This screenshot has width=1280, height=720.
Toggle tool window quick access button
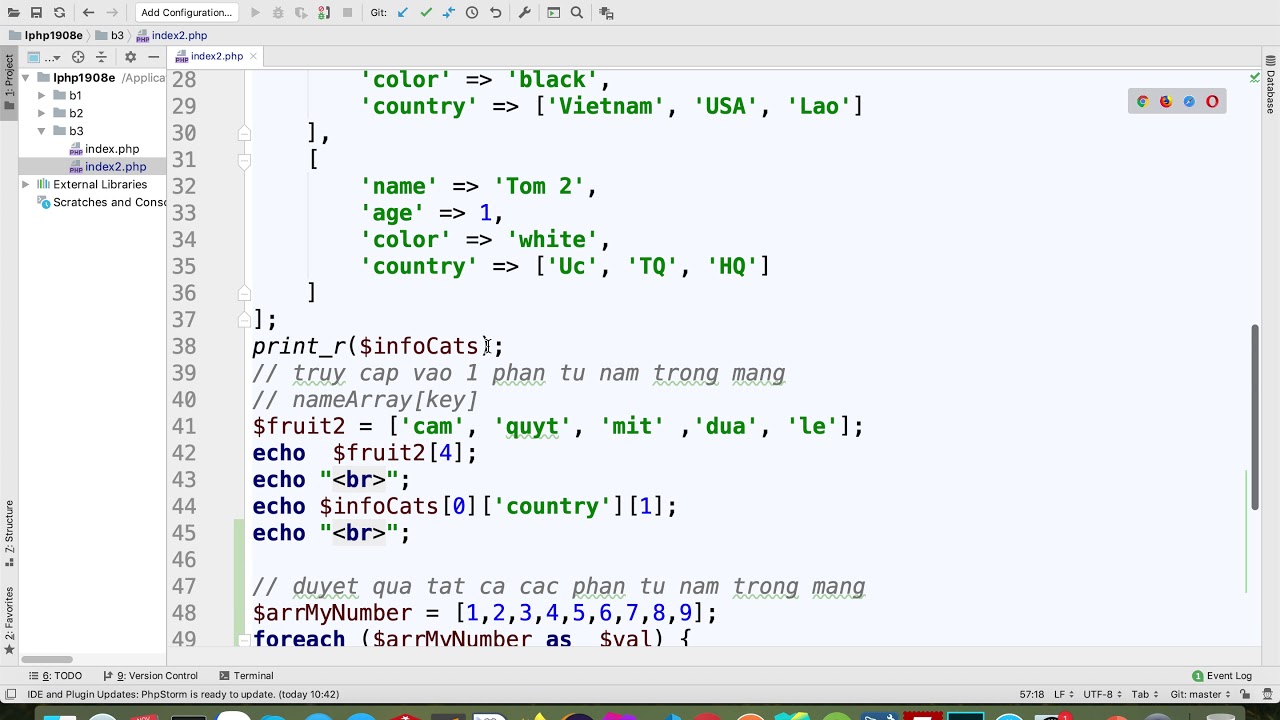click(x=10, y=694)
